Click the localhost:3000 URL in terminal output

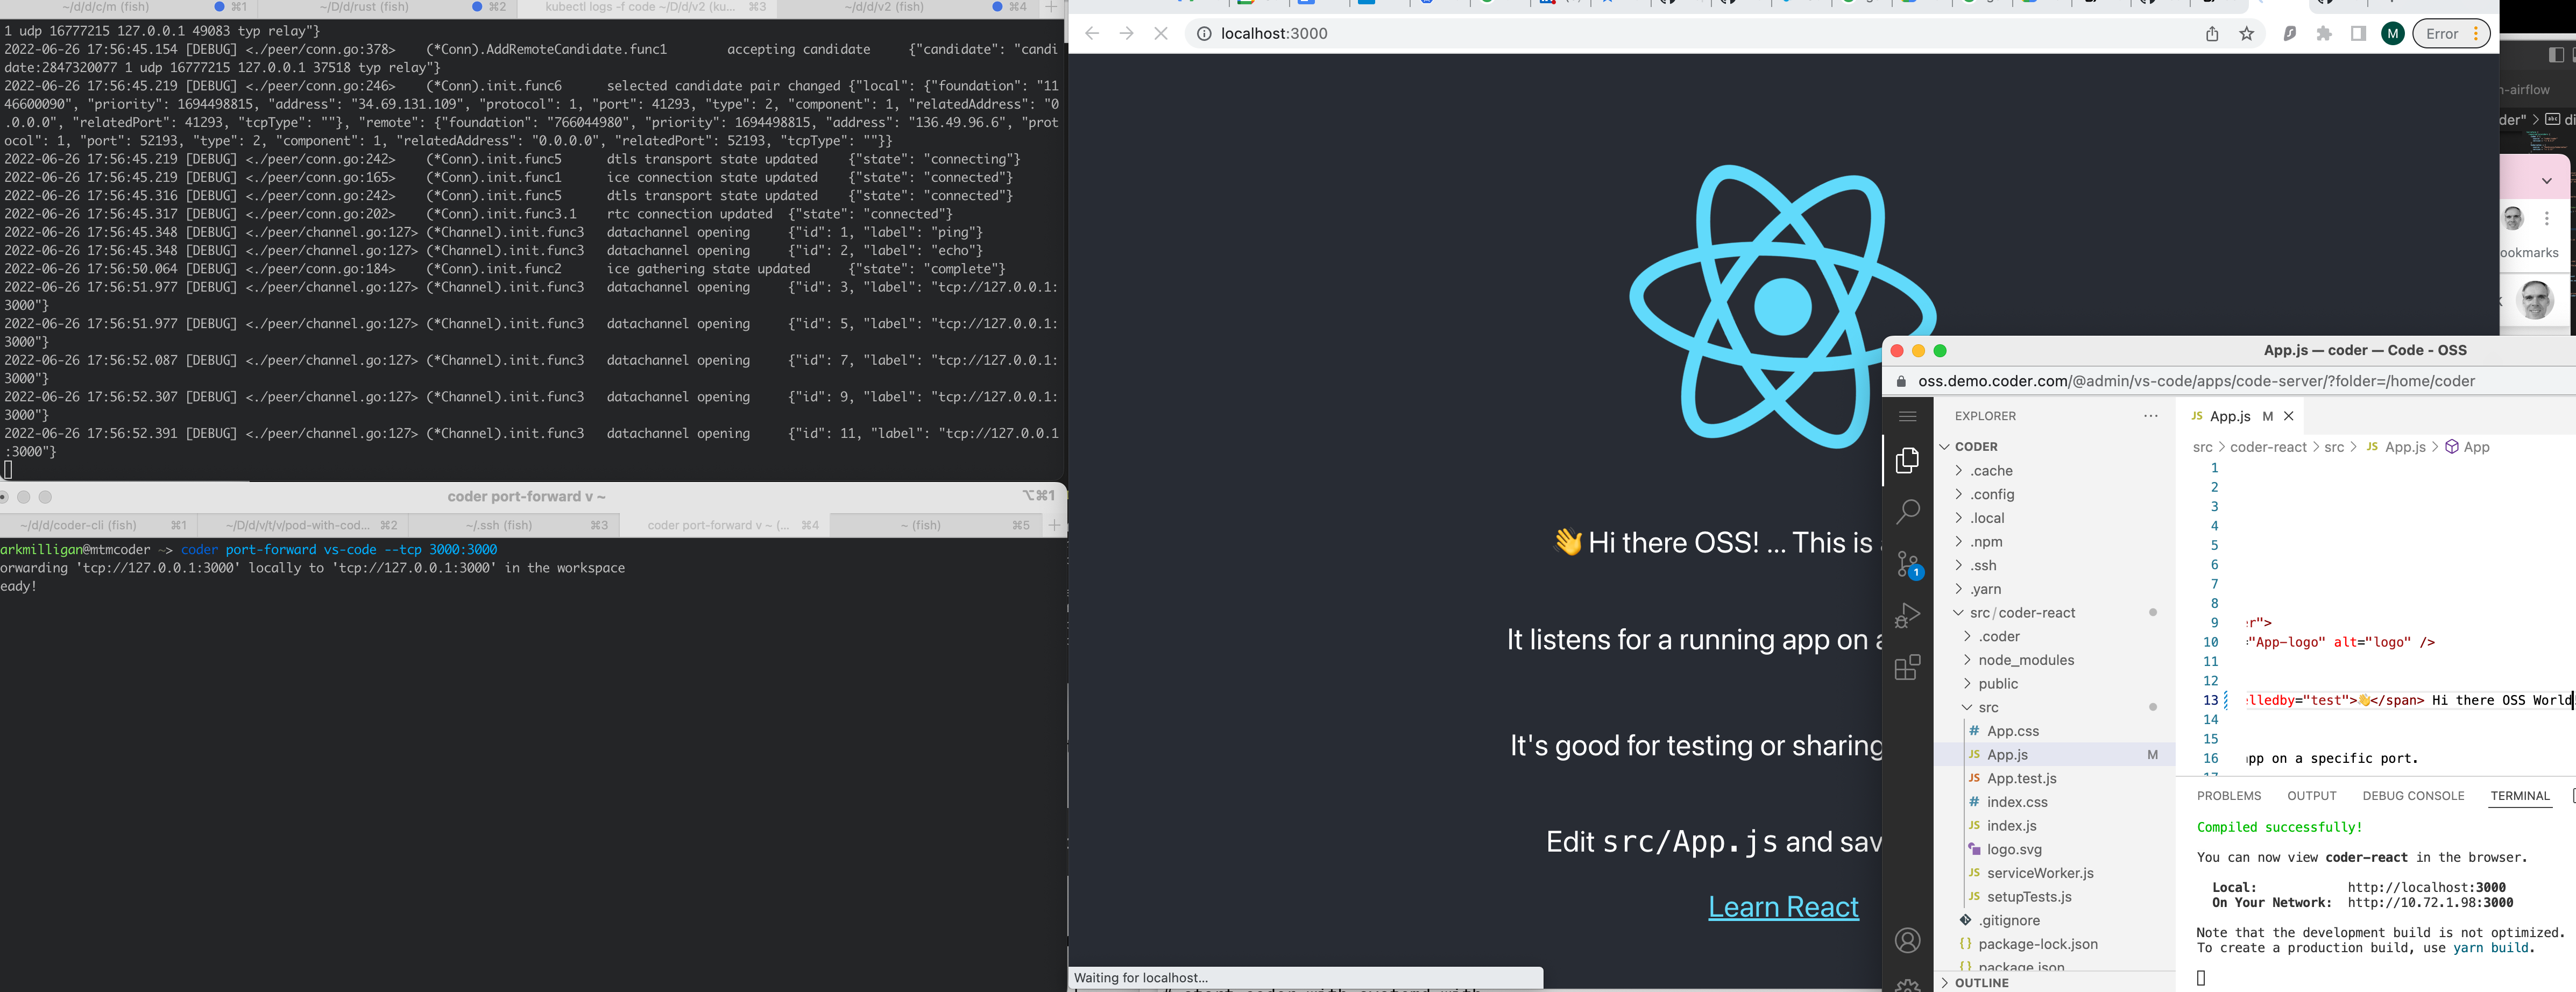point(2426,887)
